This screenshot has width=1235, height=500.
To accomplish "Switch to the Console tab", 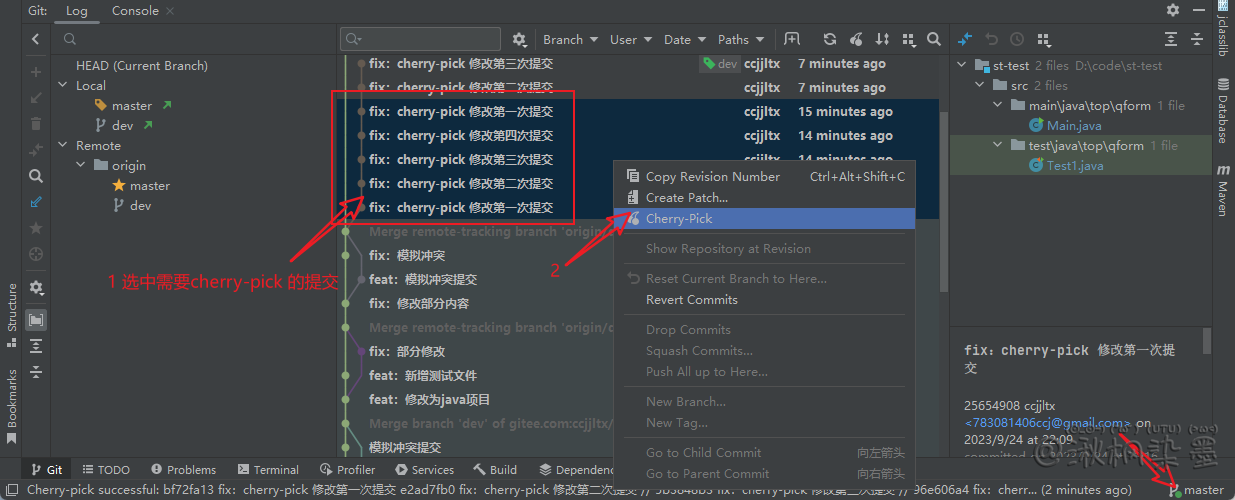I will tap(135, 11).
